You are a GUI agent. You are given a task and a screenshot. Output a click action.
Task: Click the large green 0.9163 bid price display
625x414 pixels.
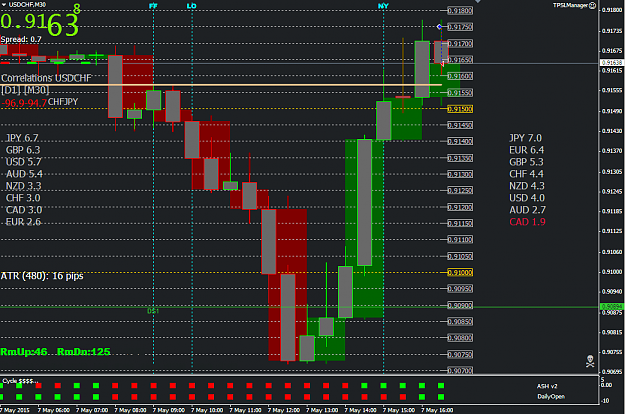40,22
